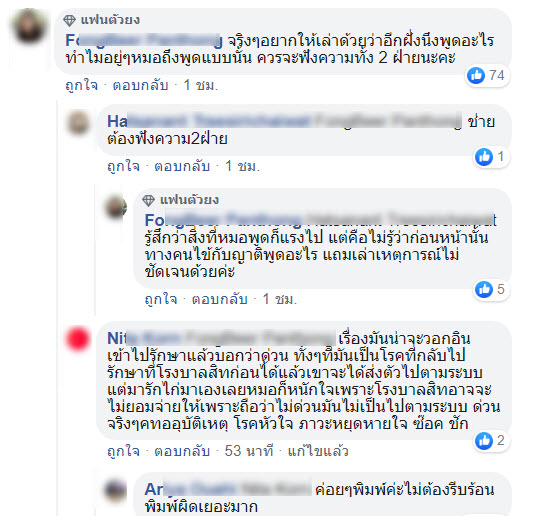The height and width of the screenshot is (516, 548).
Task: Open the avatar of the bottom Ar commenter
Action: (x=116, y=490)
